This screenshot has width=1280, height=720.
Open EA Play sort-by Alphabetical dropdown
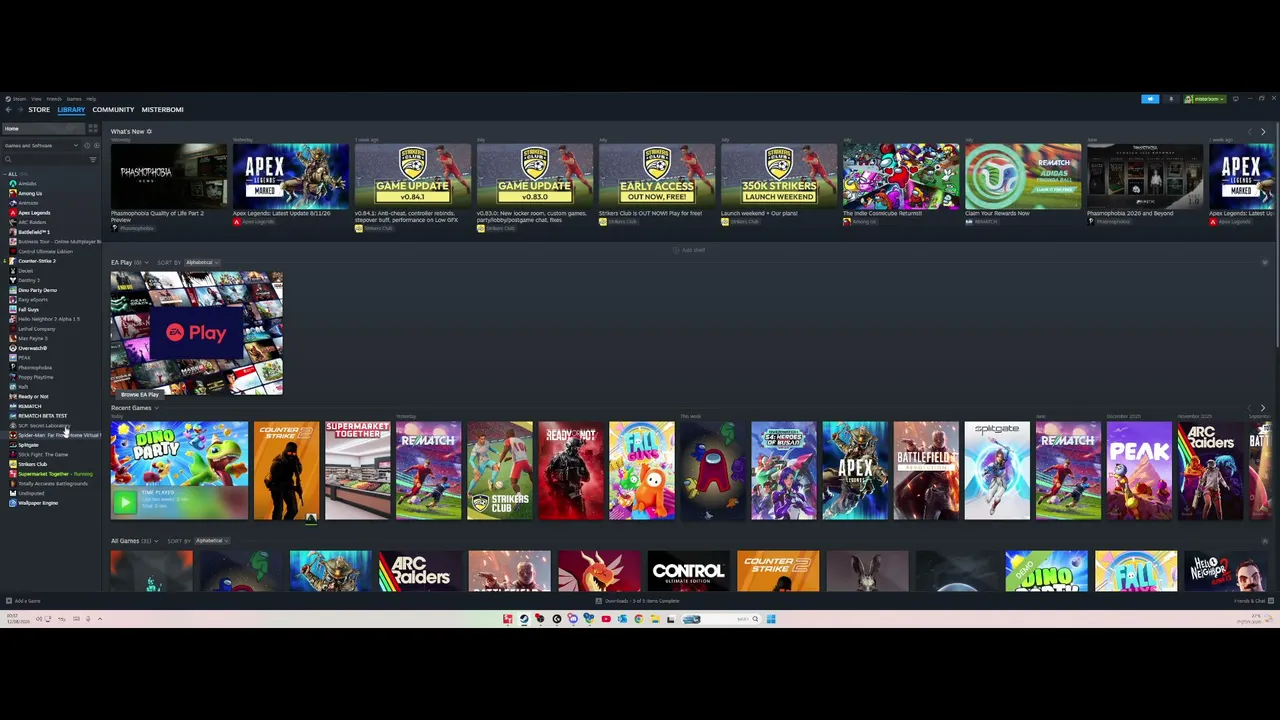[201, 263]
